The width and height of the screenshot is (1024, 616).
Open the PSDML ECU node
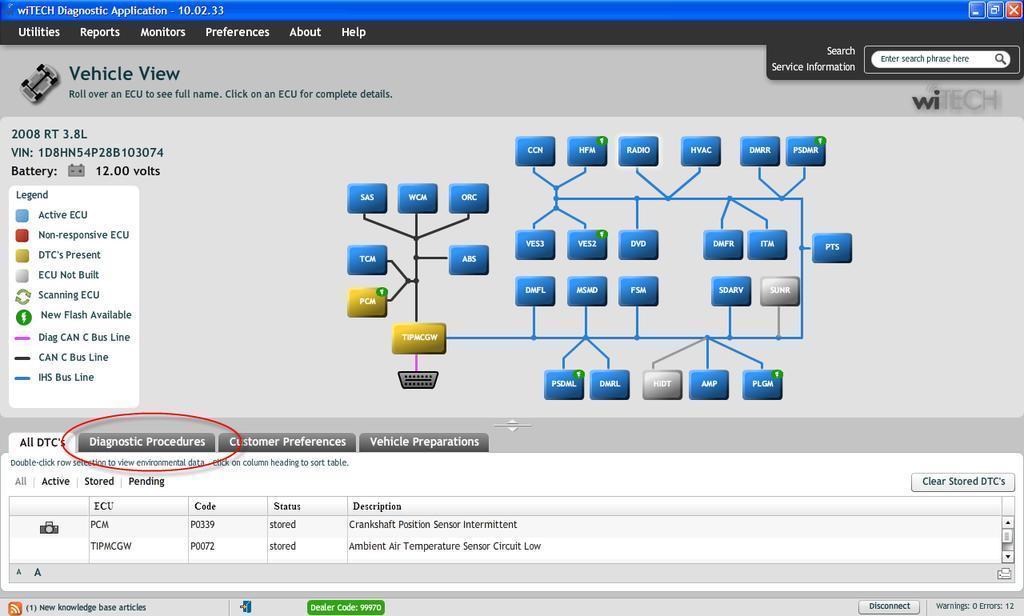(564, 384)
